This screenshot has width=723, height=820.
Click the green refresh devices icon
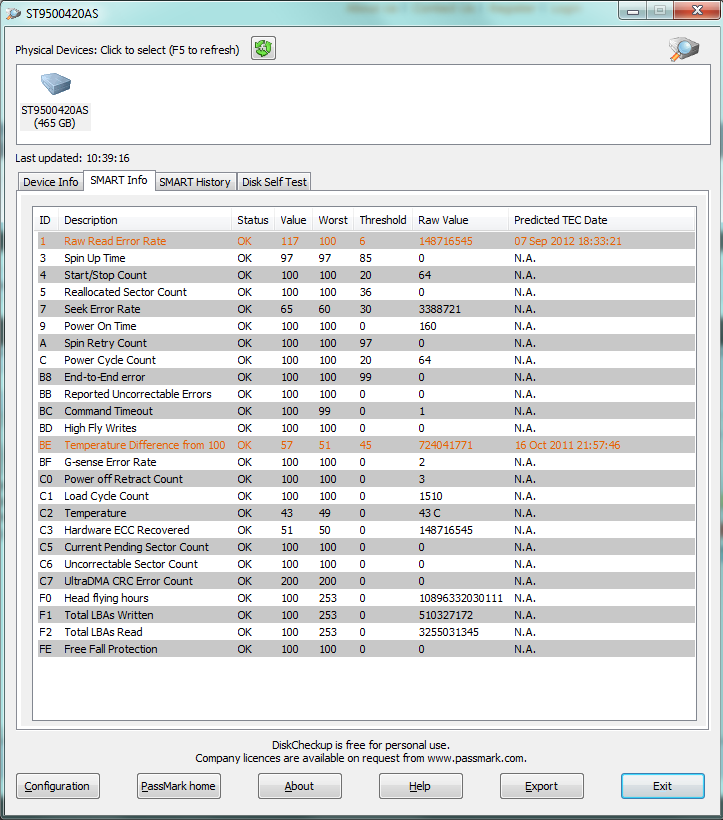[x=263, y=49]
